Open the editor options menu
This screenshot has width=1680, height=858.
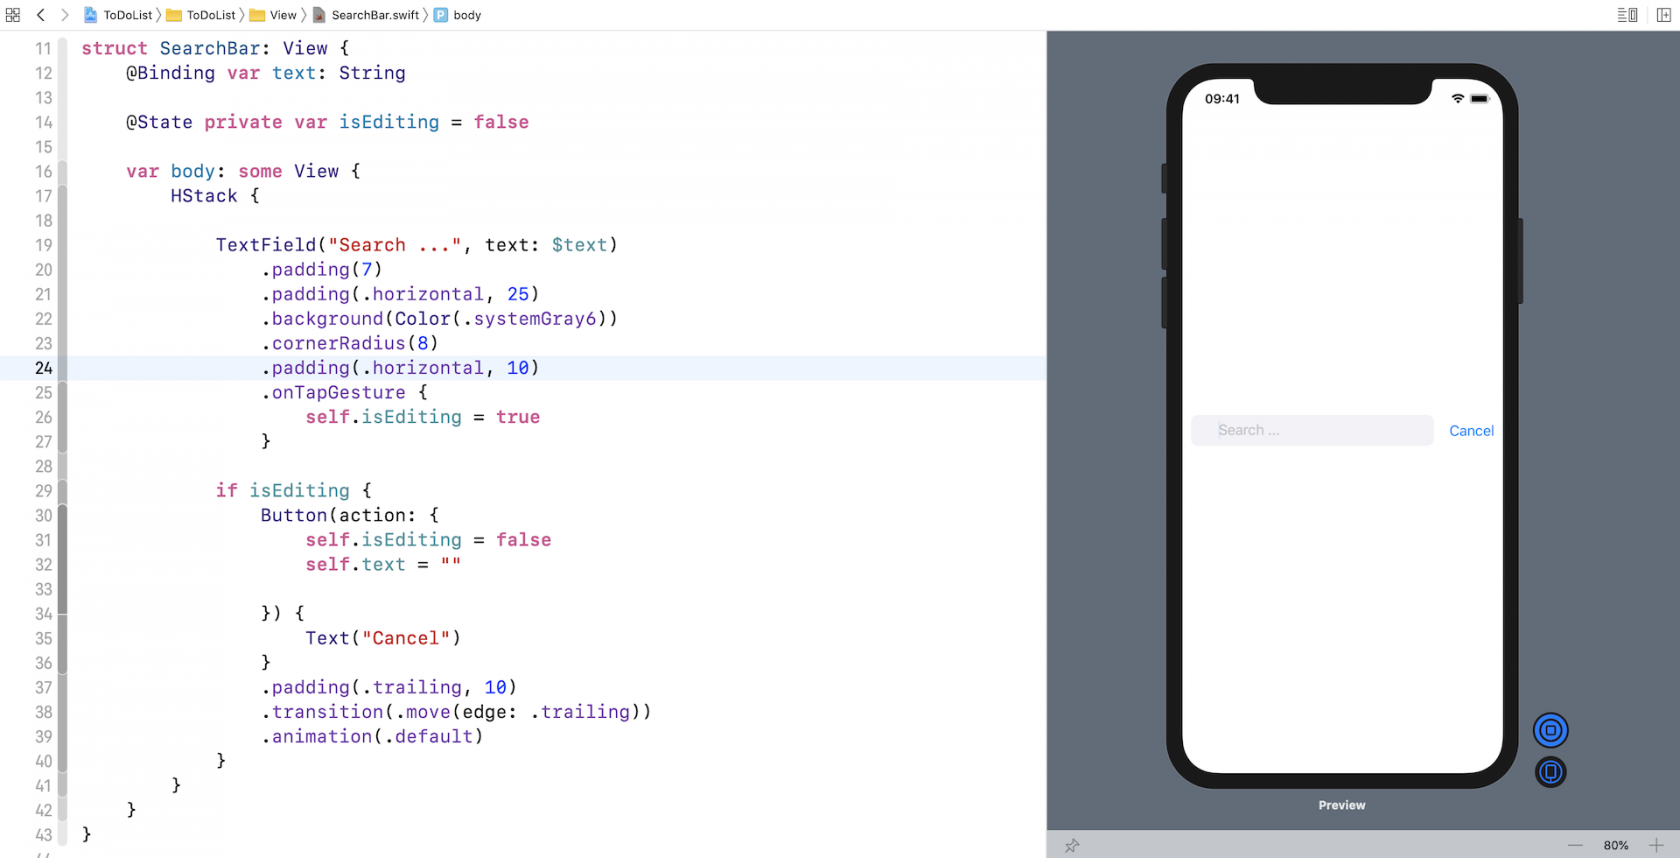click(x=1627, y=15)
